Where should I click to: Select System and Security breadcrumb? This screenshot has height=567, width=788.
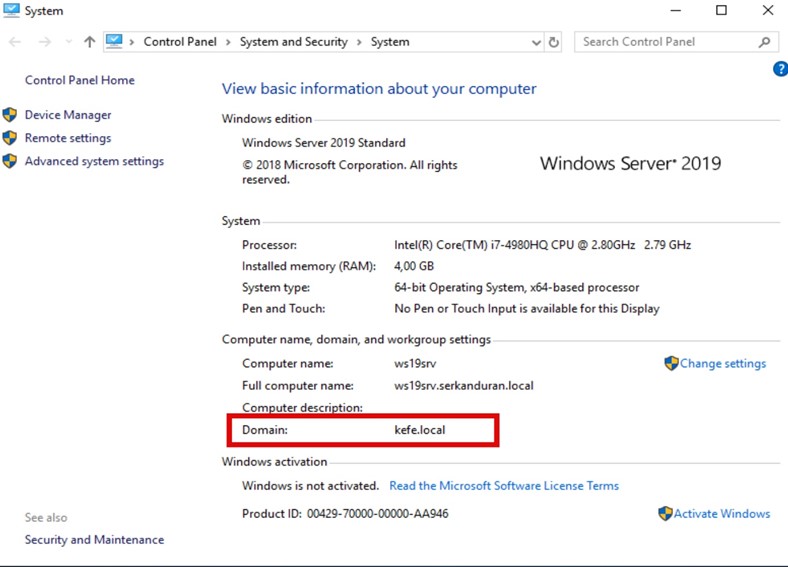pyautogui.click(x=293, y=42)
